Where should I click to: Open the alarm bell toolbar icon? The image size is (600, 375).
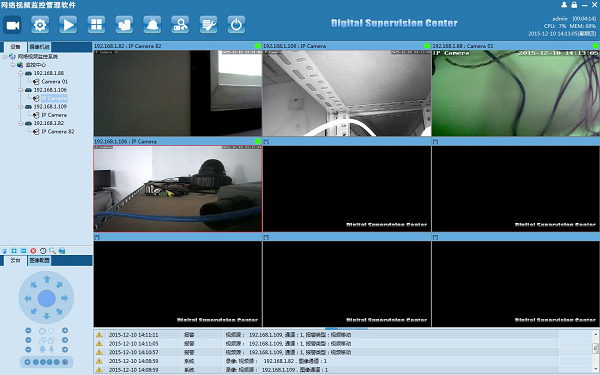(x=152, y=25)
